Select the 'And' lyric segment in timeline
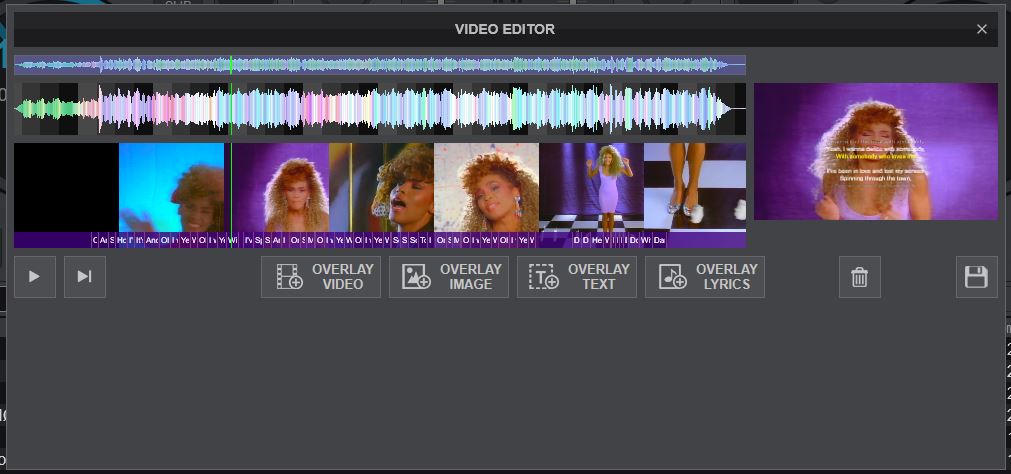 click(x=152, y=240)
